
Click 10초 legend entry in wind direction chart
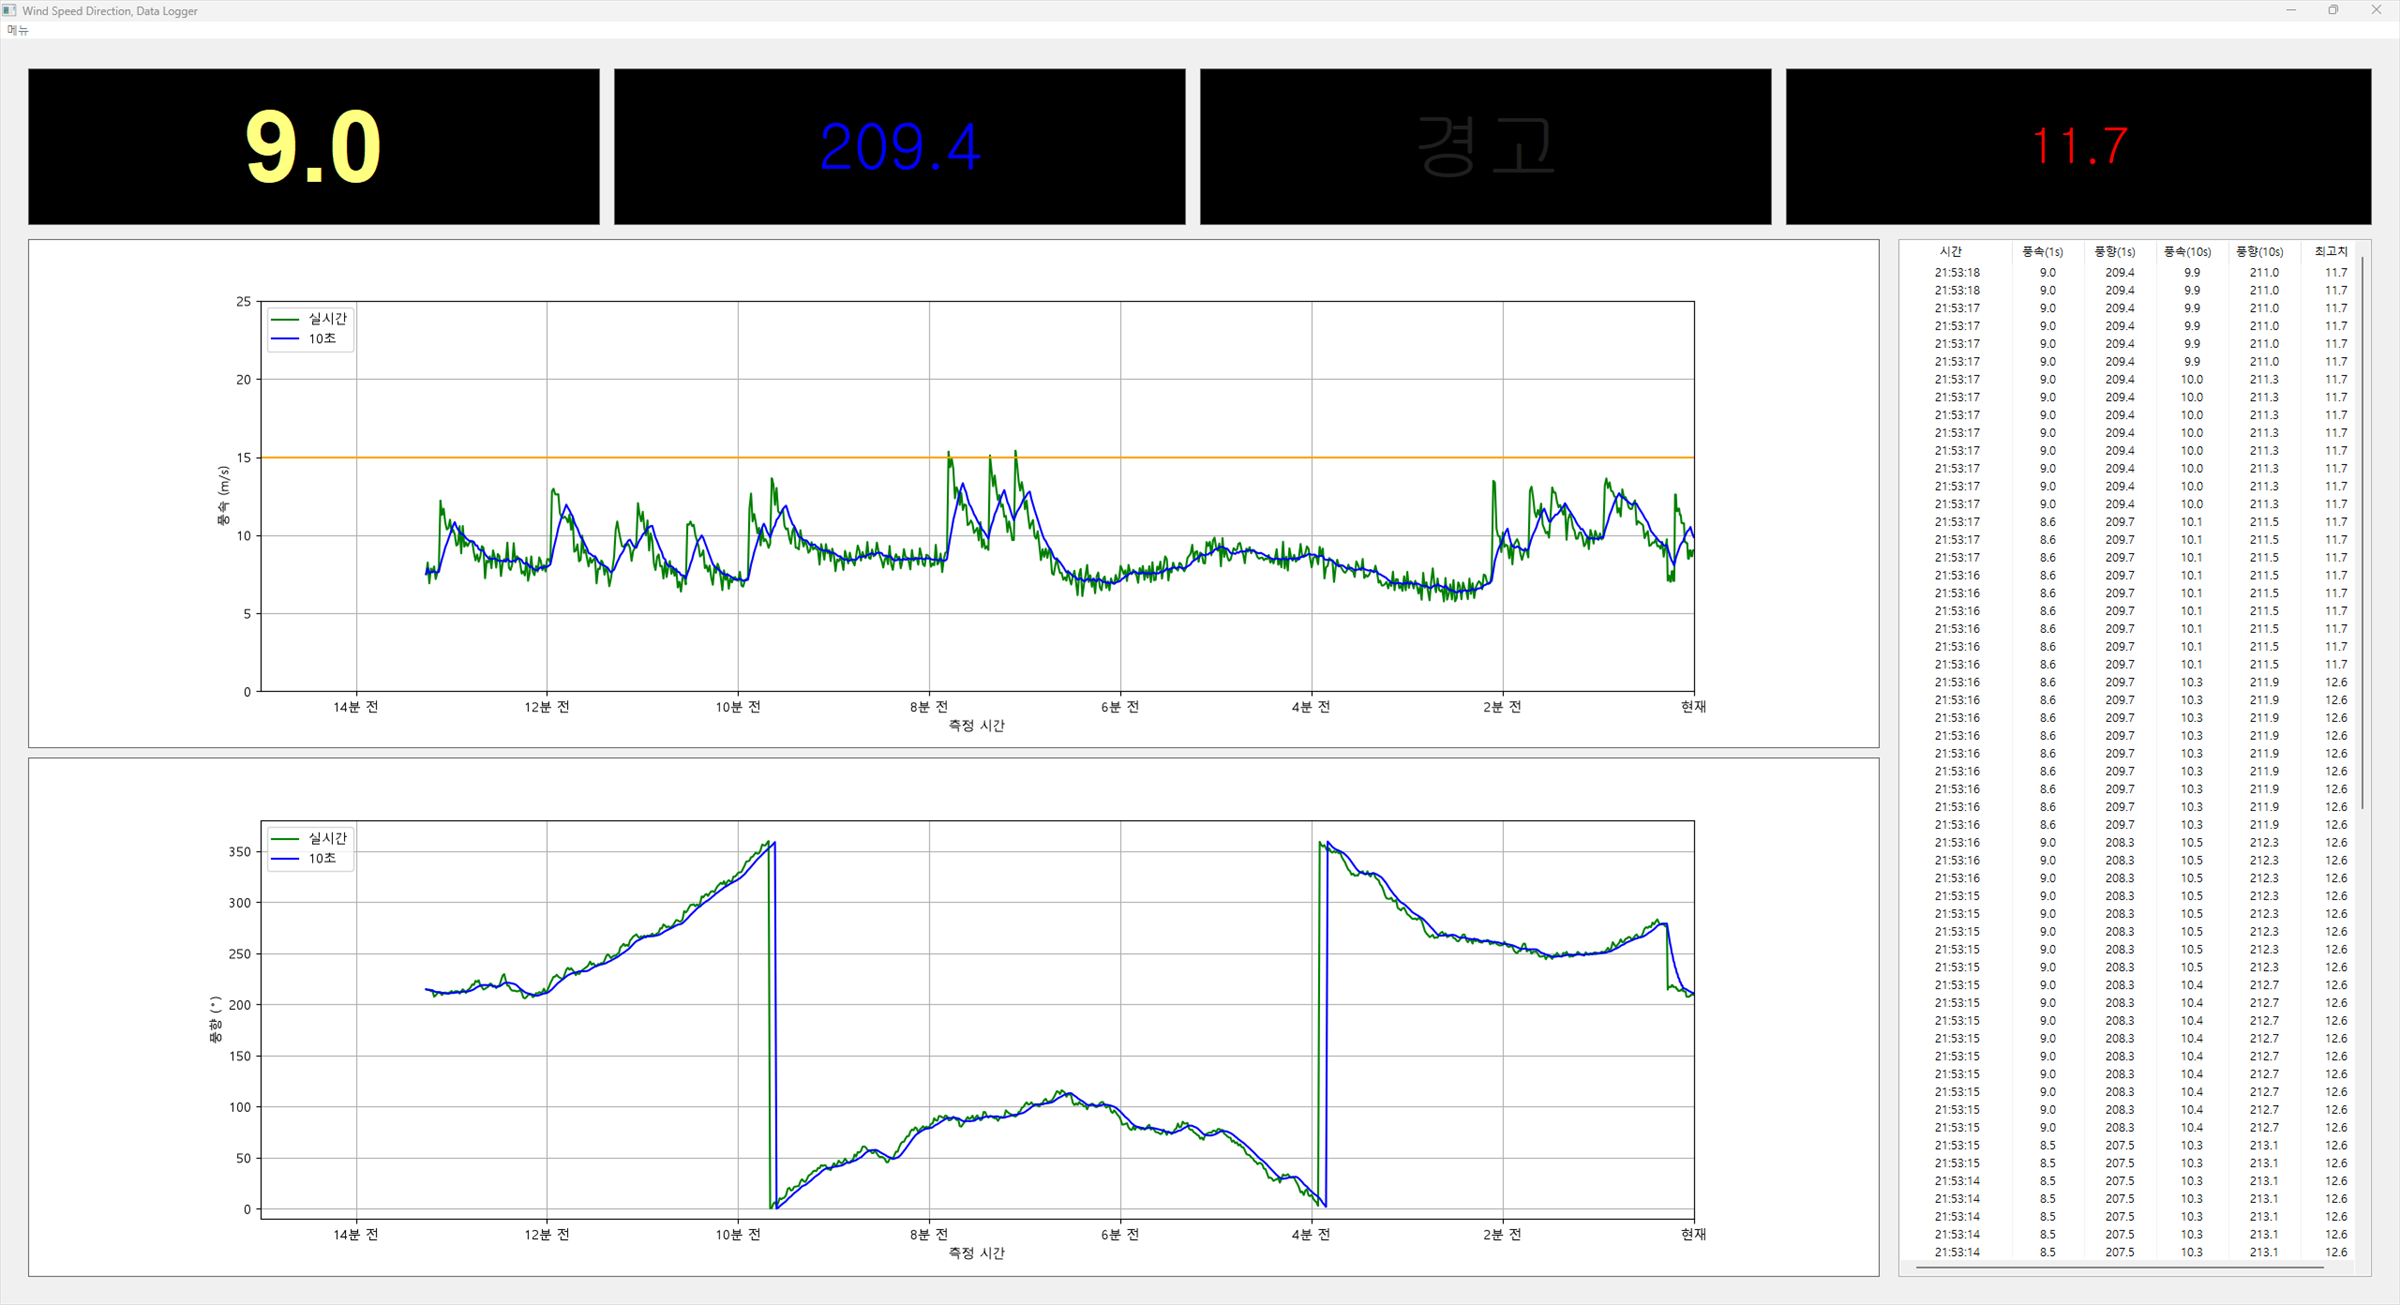305,859
